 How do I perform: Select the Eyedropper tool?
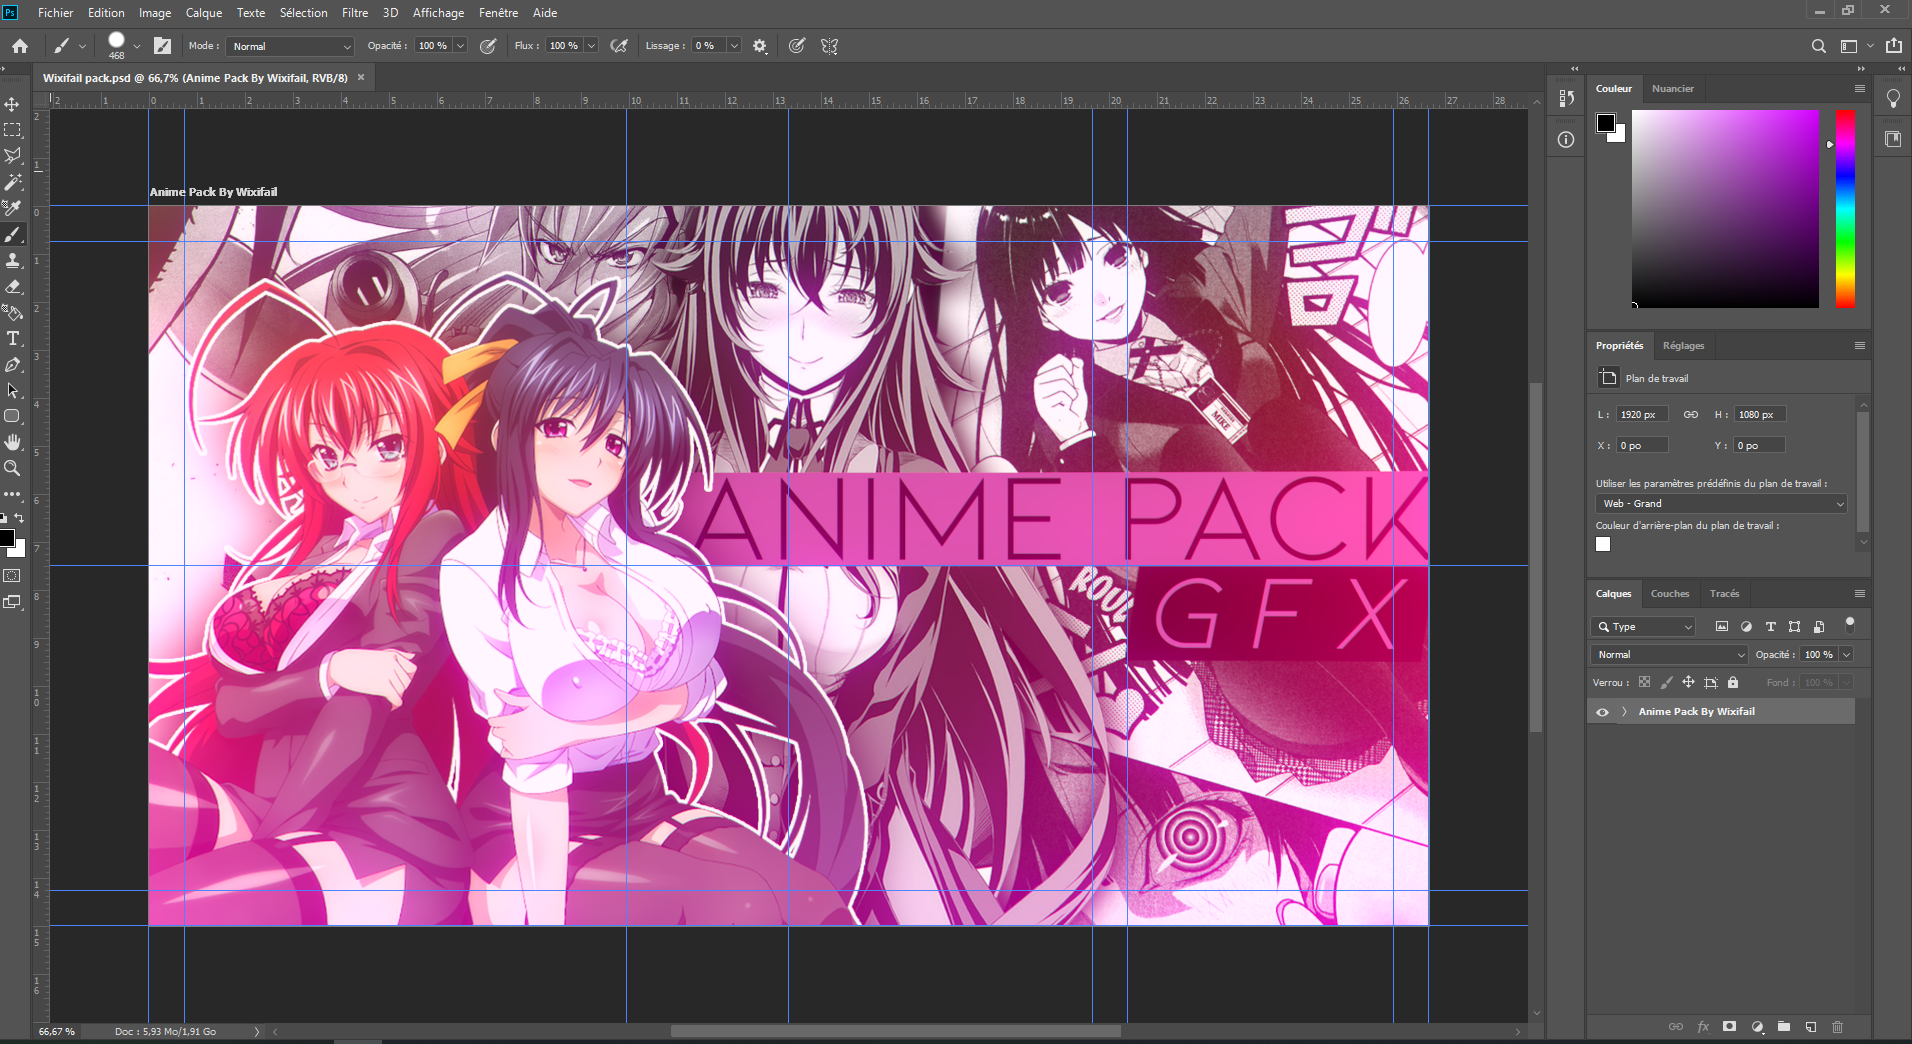pos(12,208)
